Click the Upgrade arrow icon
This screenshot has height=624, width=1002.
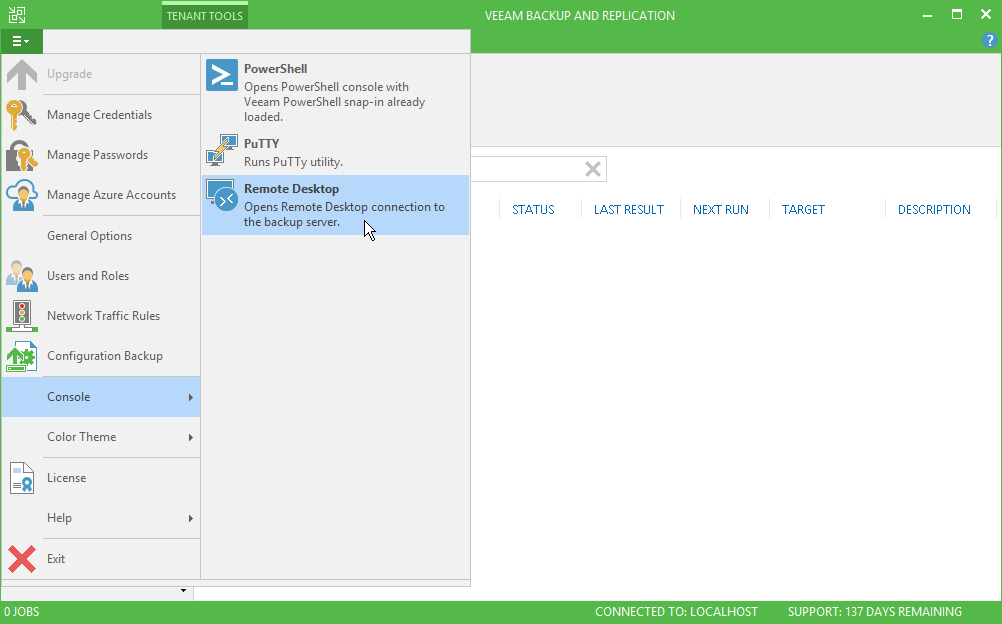(x=22, y=74)
